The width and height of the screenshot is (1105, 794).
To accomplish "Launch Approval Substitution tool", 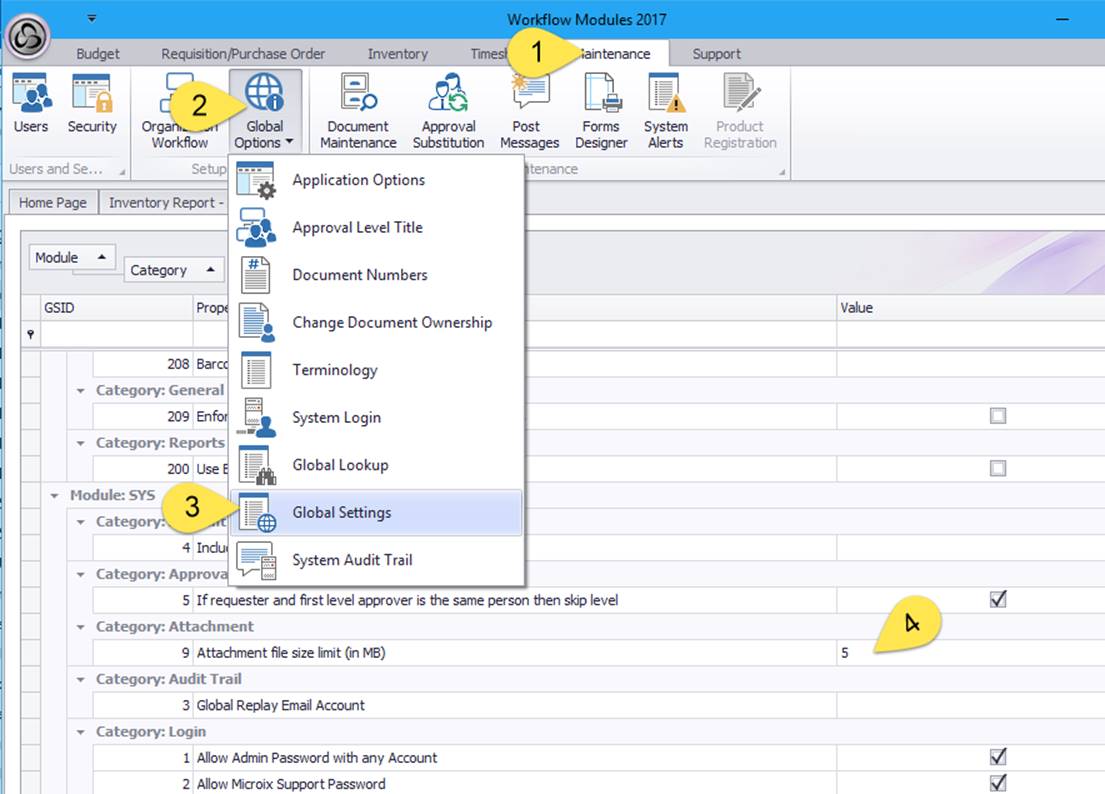I will point(448,111).
